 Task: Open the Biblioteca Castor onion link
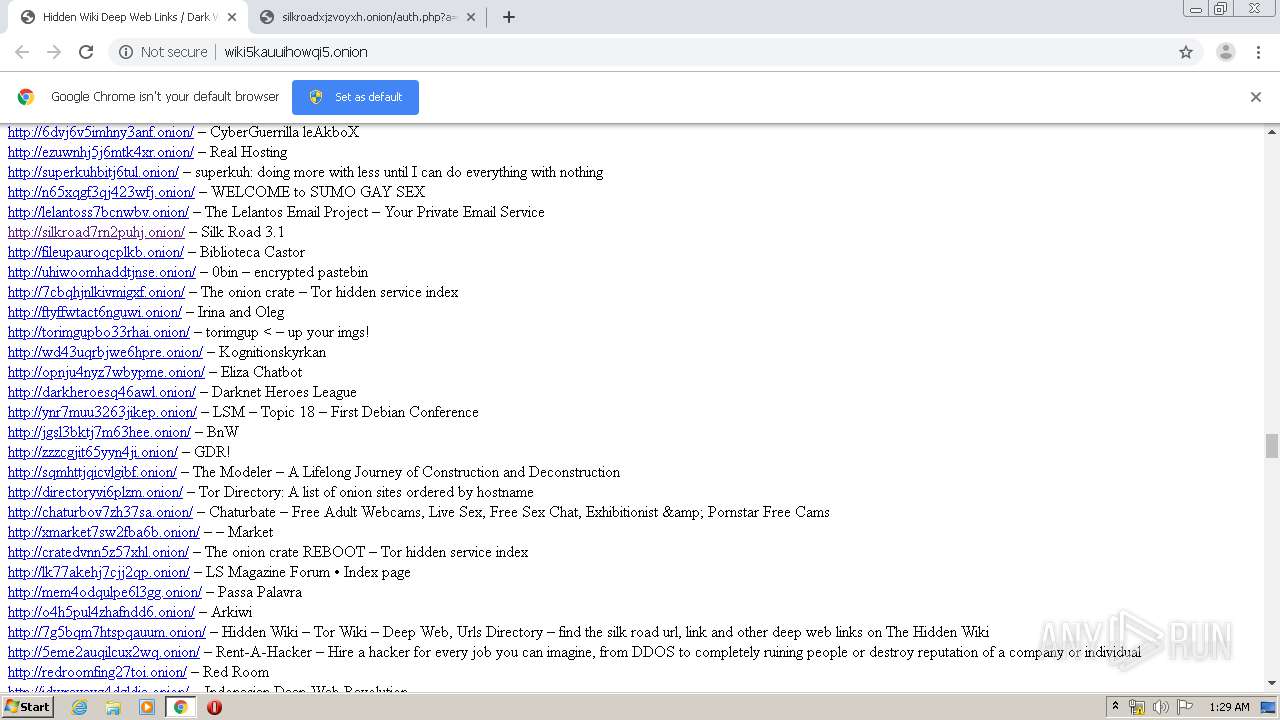[x=96, y=252]
